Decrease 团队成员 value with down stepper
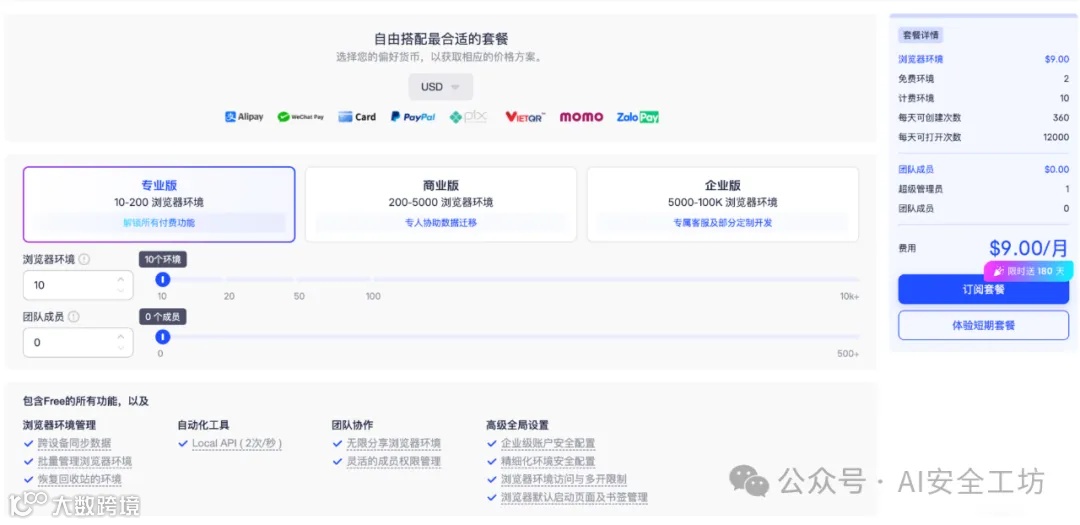The height and width of the screenshot is (525, 1080). [x=121, y=348]
